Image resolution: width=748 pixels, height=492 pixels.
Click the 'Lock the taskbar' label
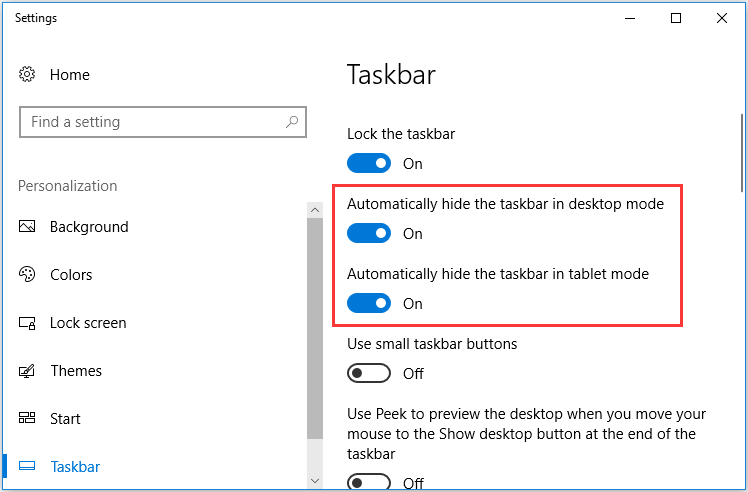tap(401, 134)
